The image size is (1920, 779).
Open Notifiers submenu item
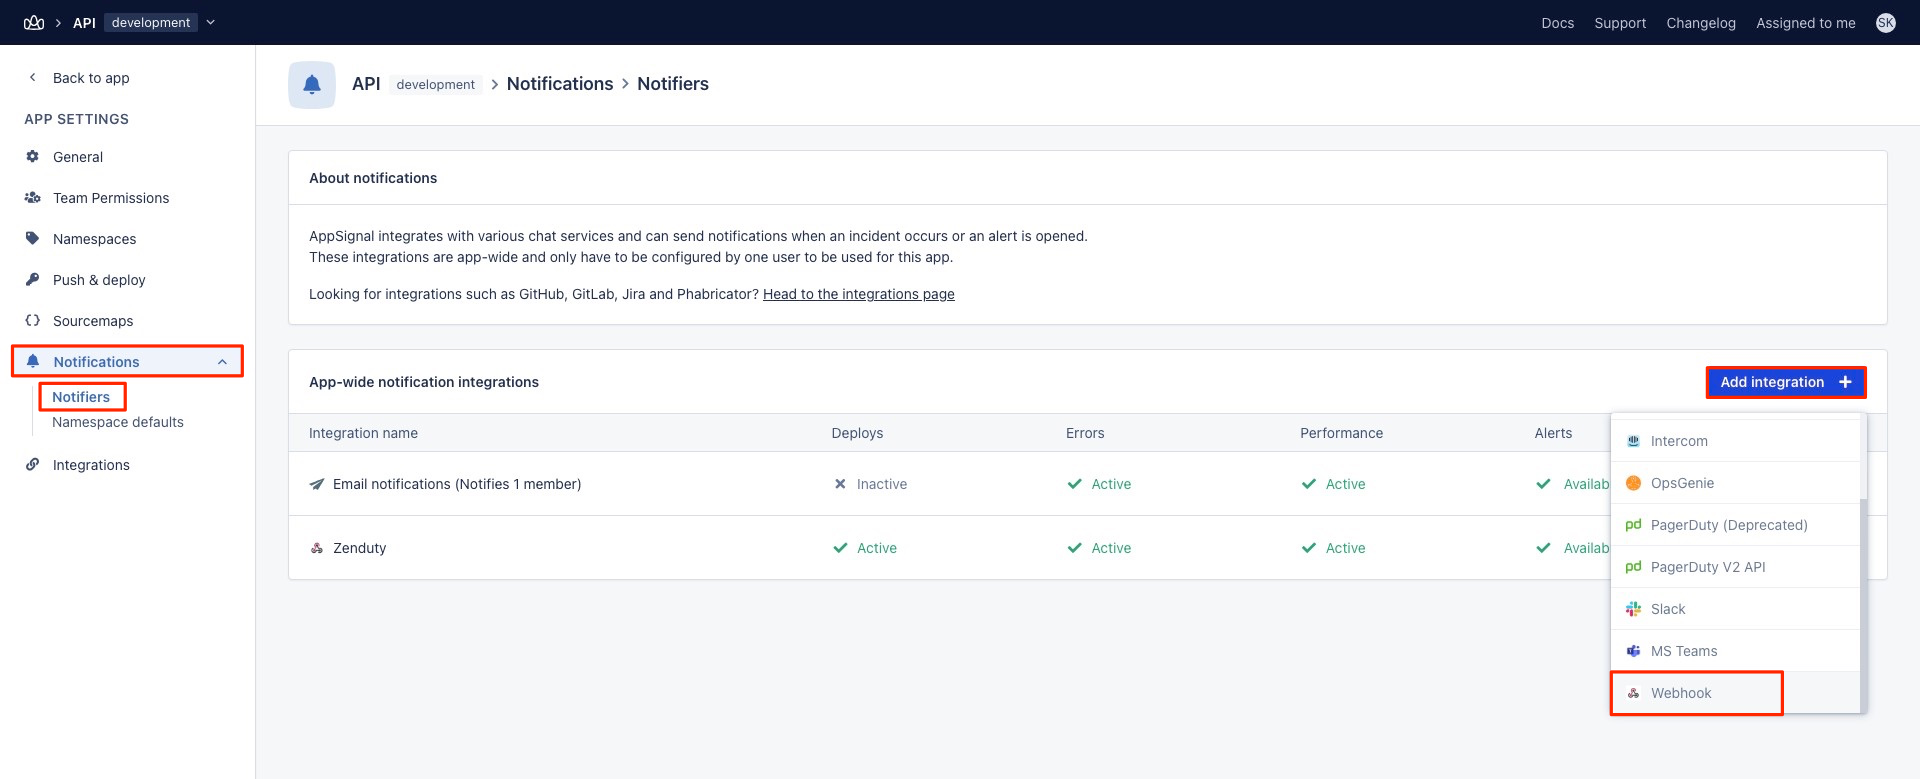[x=81, y=397]
